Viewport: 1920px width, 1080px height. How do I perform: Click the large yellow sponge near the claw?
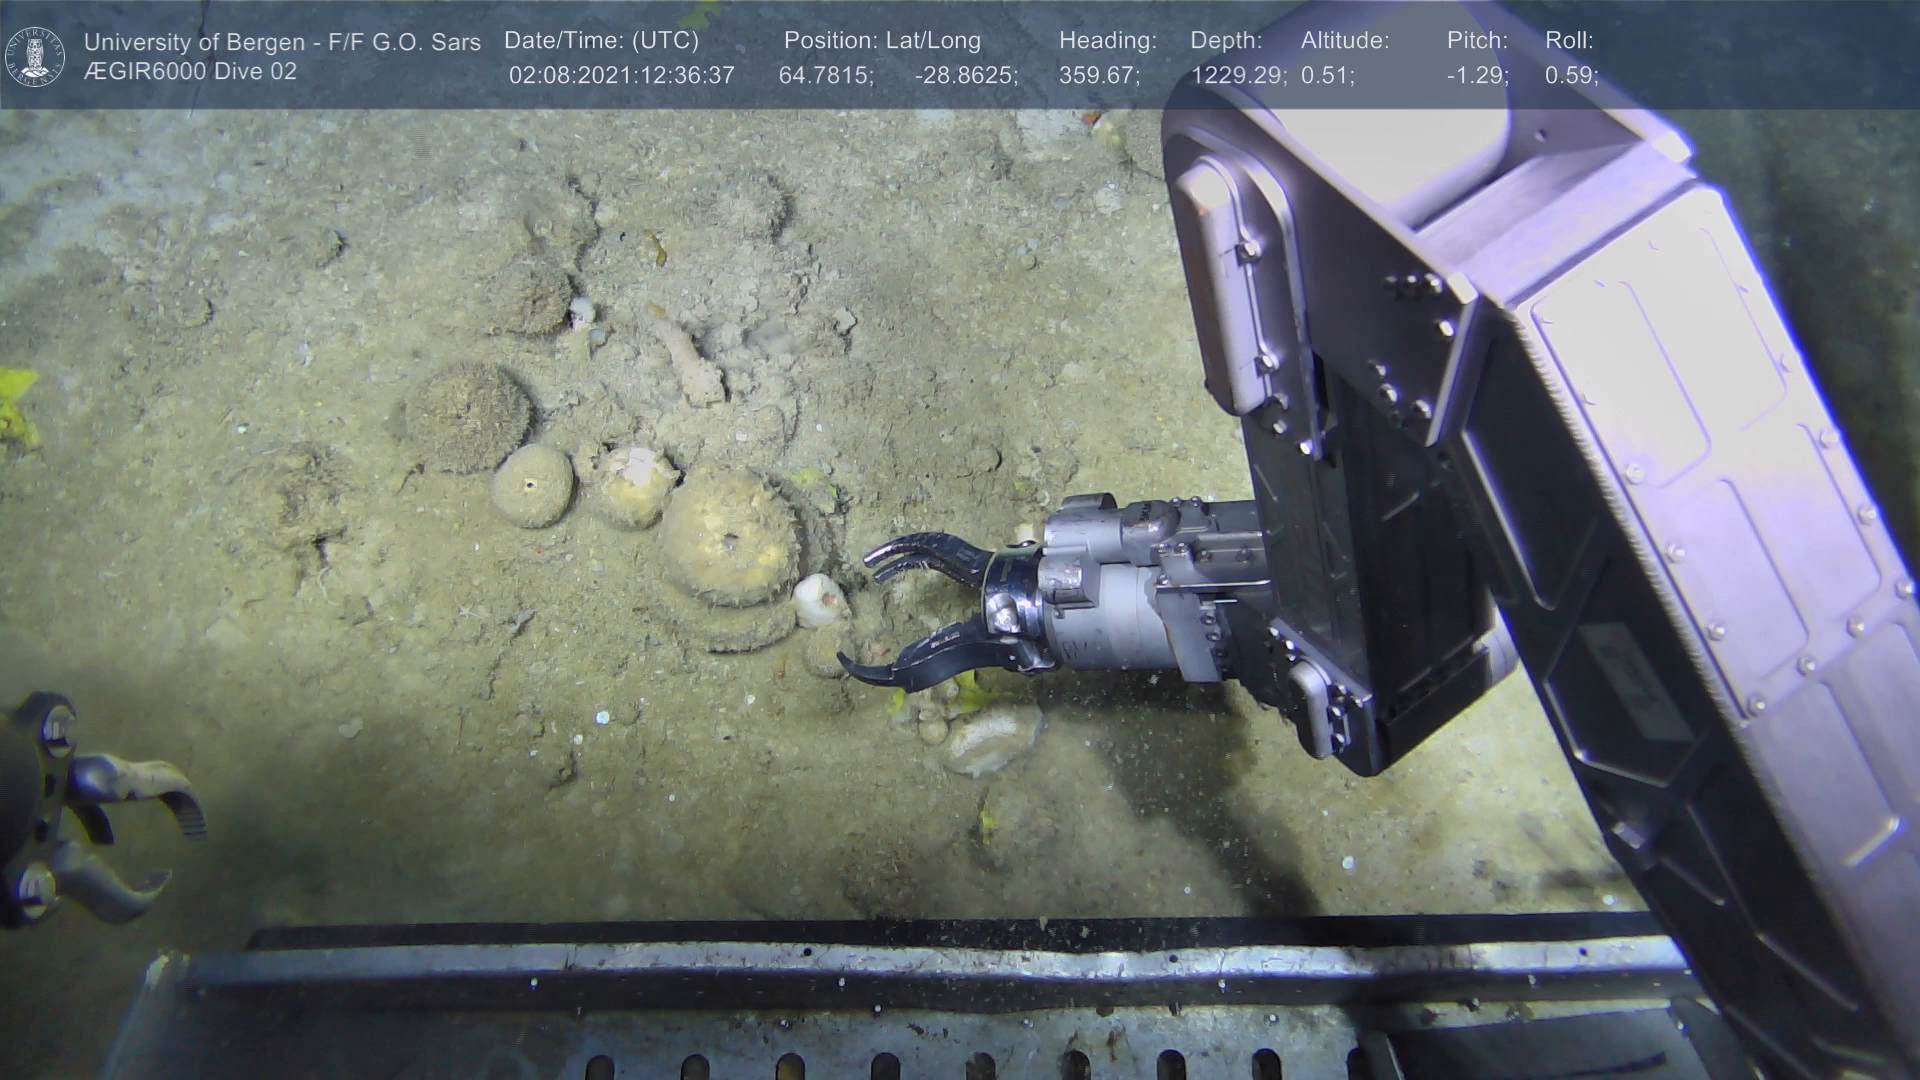click(730, 537)
